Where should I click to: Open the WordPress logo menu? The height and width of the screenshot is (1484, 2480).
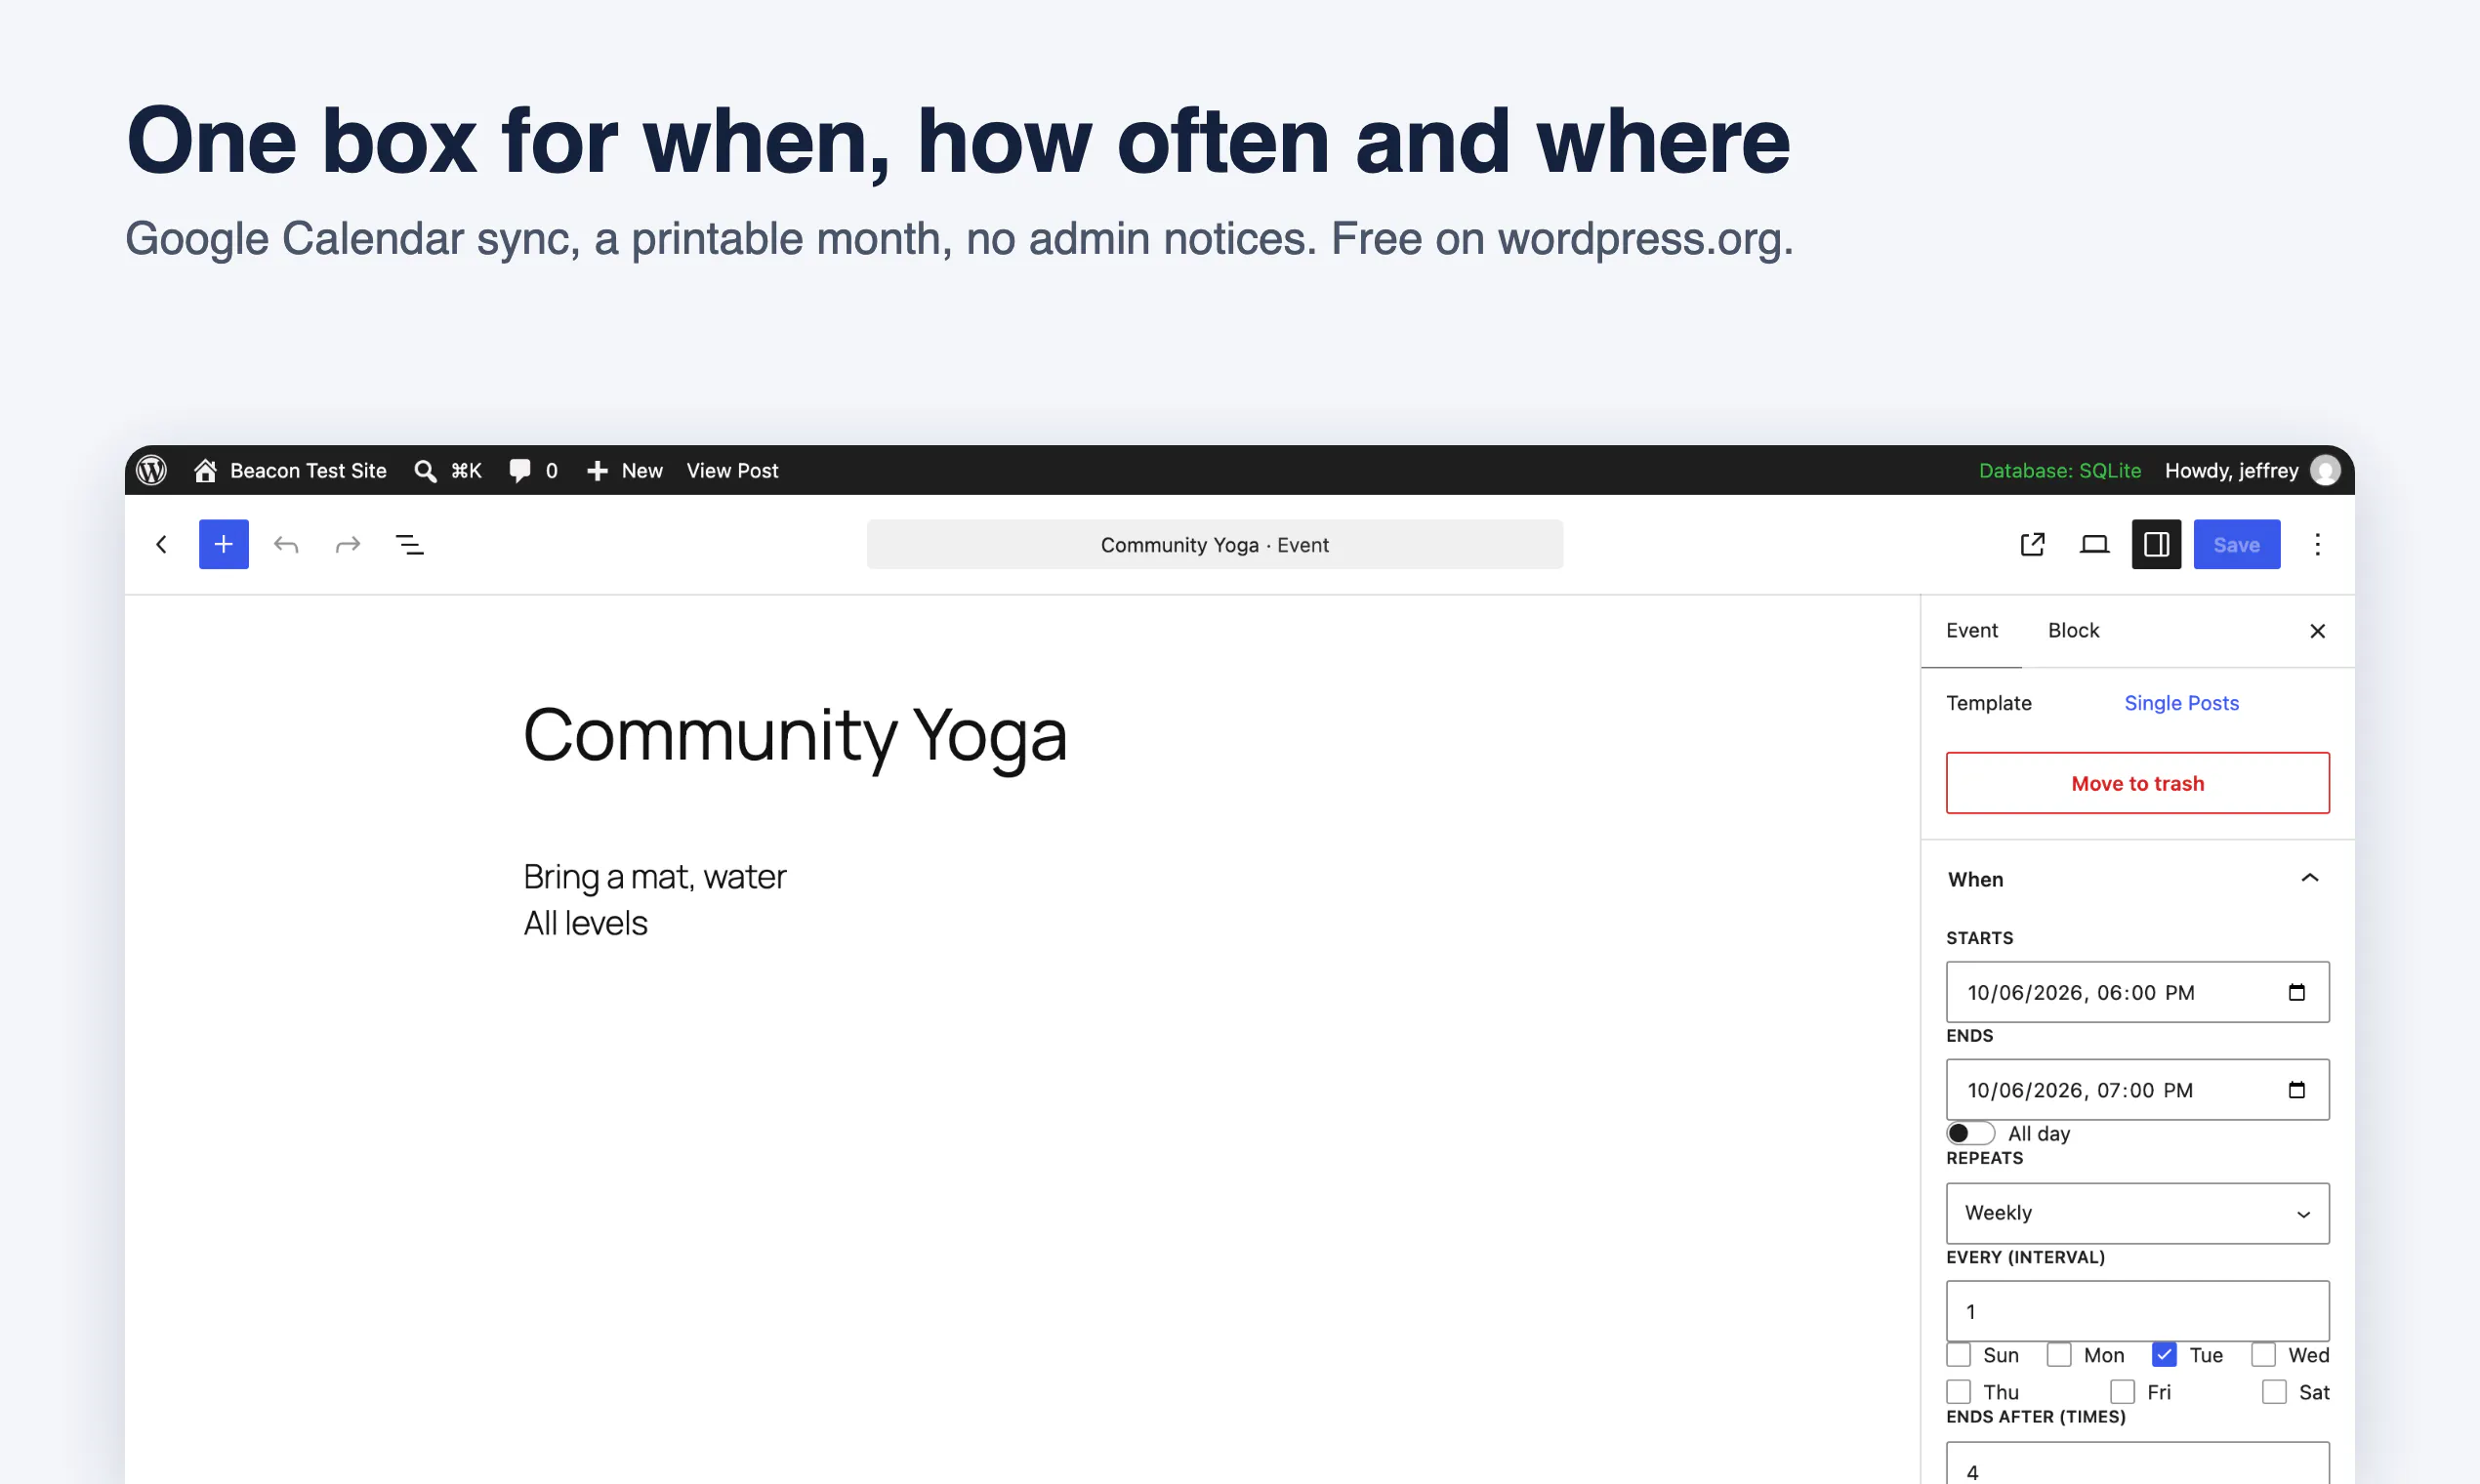click(151, 470)
